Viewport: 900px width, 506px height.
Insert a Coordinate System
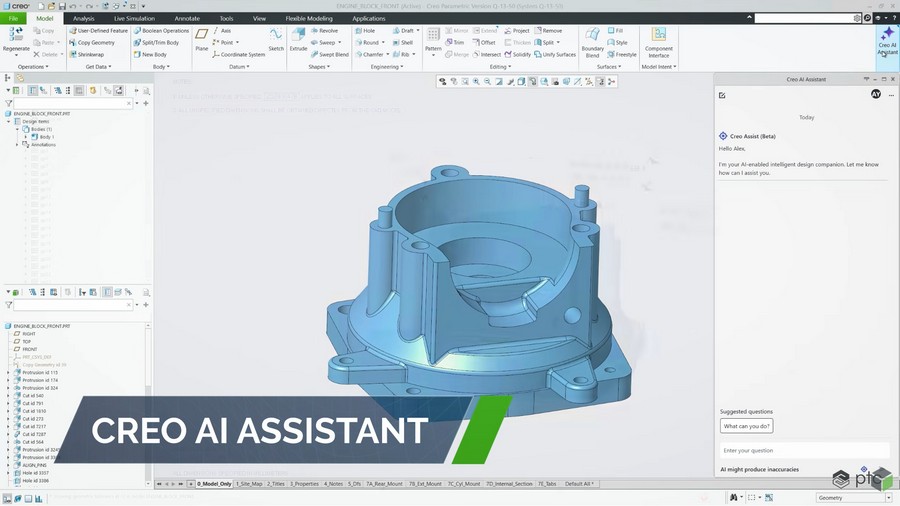[238, 55]
